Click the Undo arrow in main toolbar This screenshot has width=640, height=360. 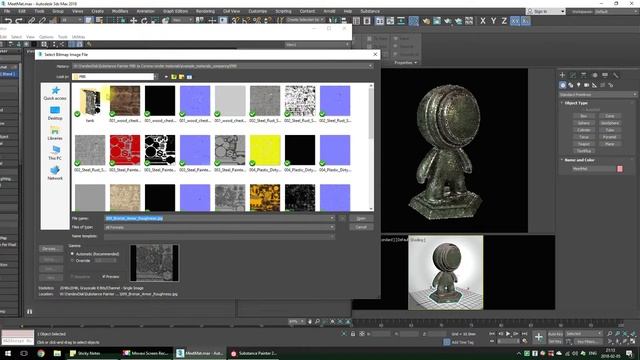8,20
